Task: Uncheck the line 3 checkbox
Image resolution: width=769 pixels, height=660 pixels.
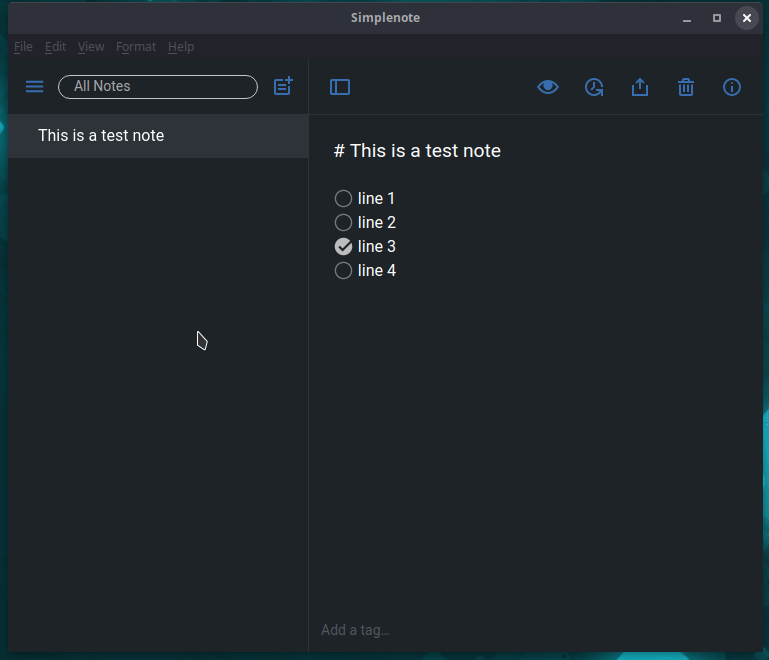Action: tap(343, 247)
